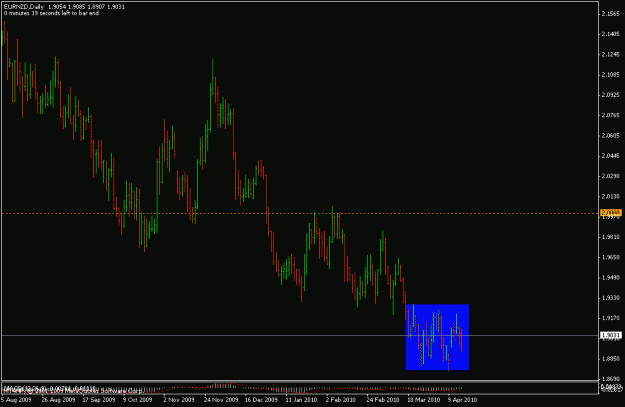Click the 26 Aug 2009 date label

coord(58,399)
